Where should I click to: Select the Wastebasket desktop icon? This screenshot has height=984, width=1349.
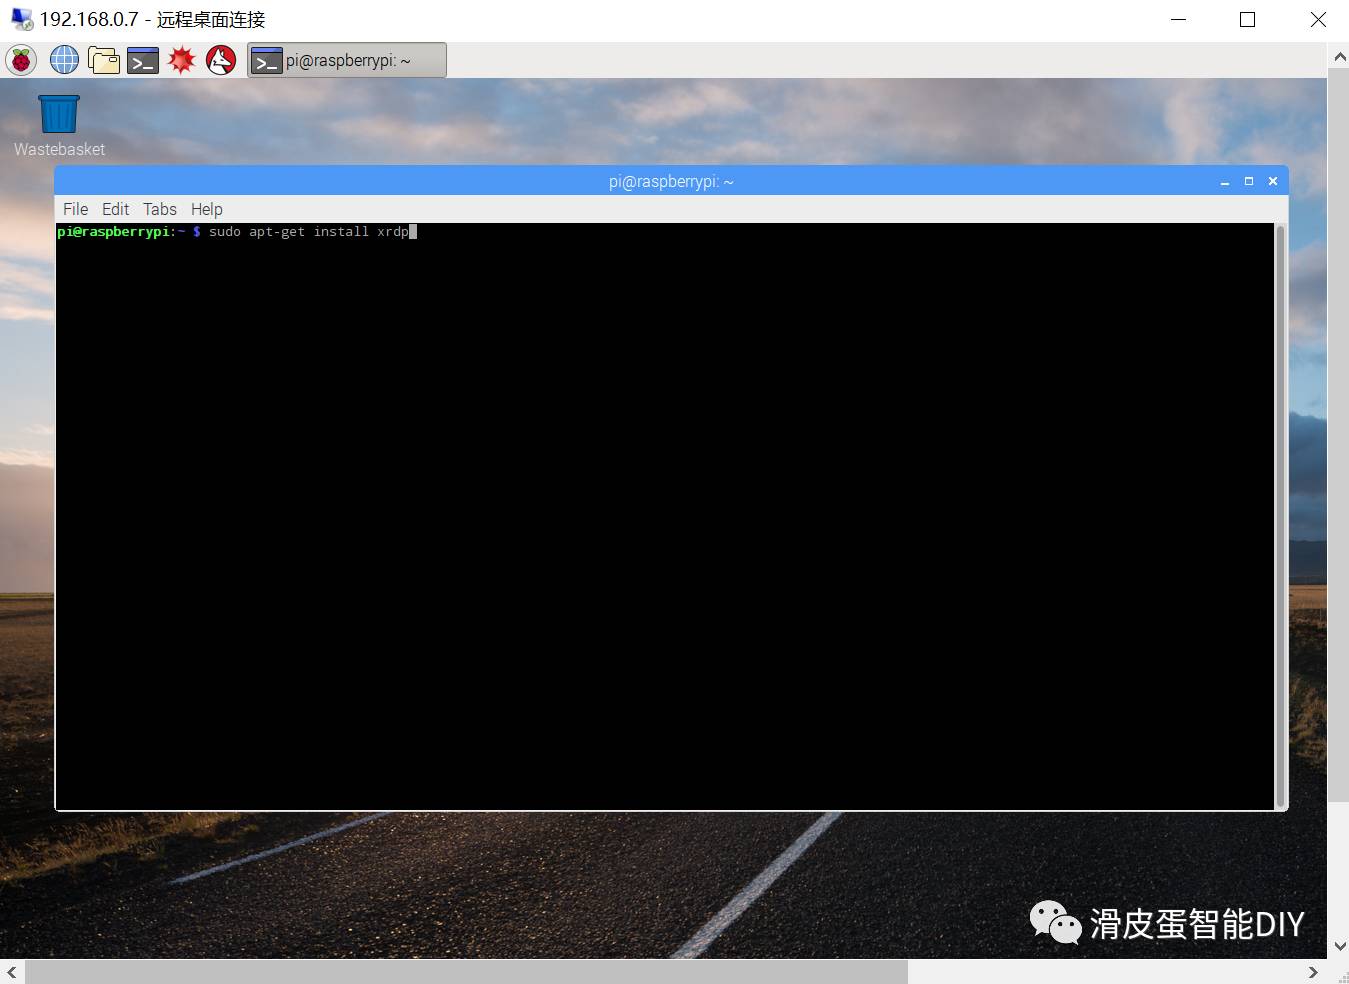coord(59,126)
